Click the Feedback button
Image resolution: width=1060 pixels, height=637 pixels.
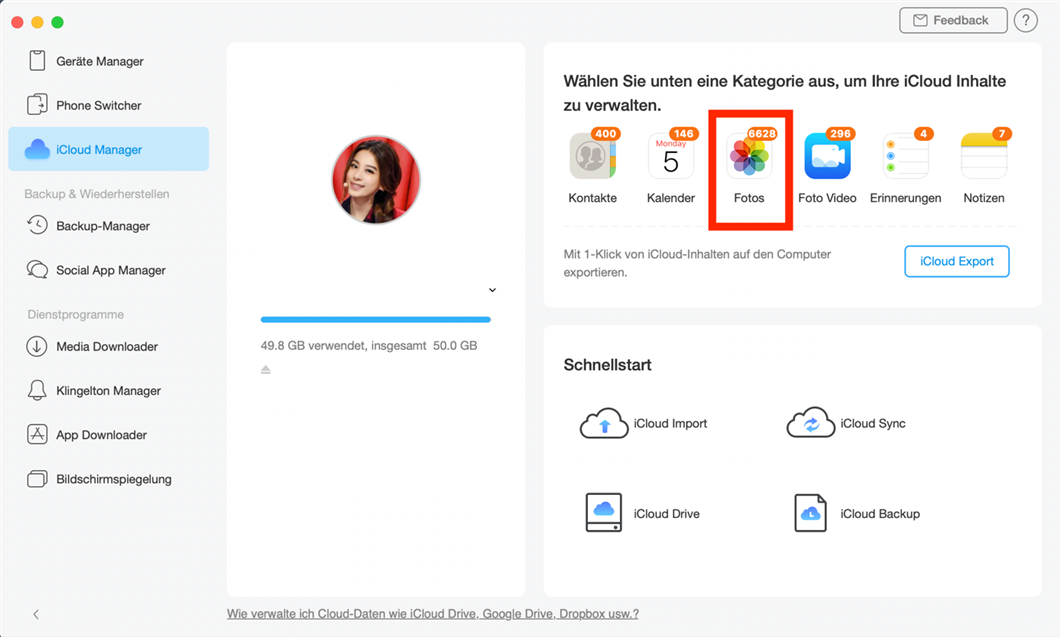(953, 20)
